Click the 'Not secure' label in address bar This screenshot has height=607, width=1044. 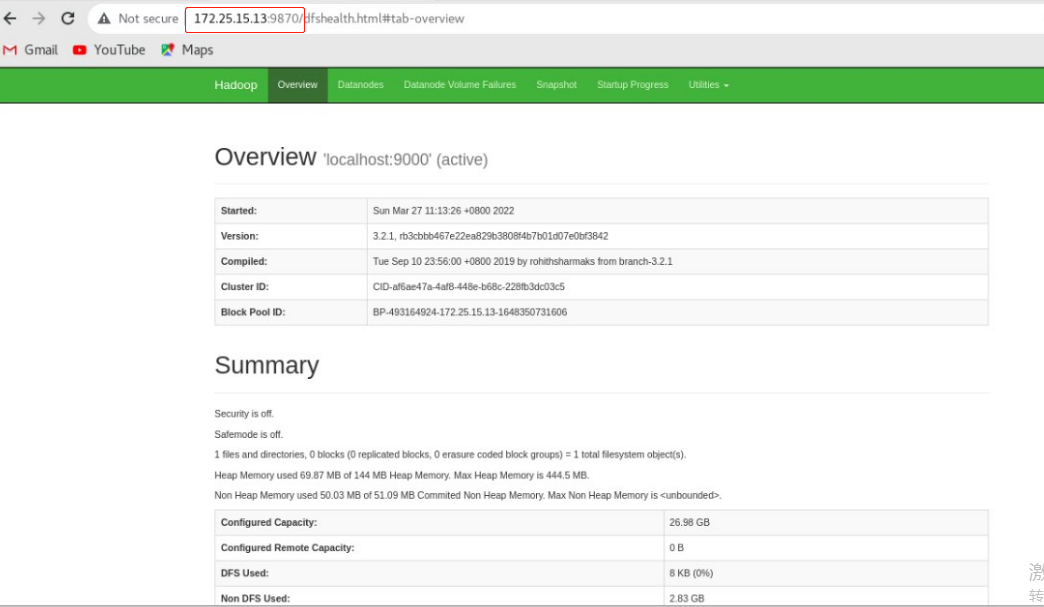click(x=148, y=19)
